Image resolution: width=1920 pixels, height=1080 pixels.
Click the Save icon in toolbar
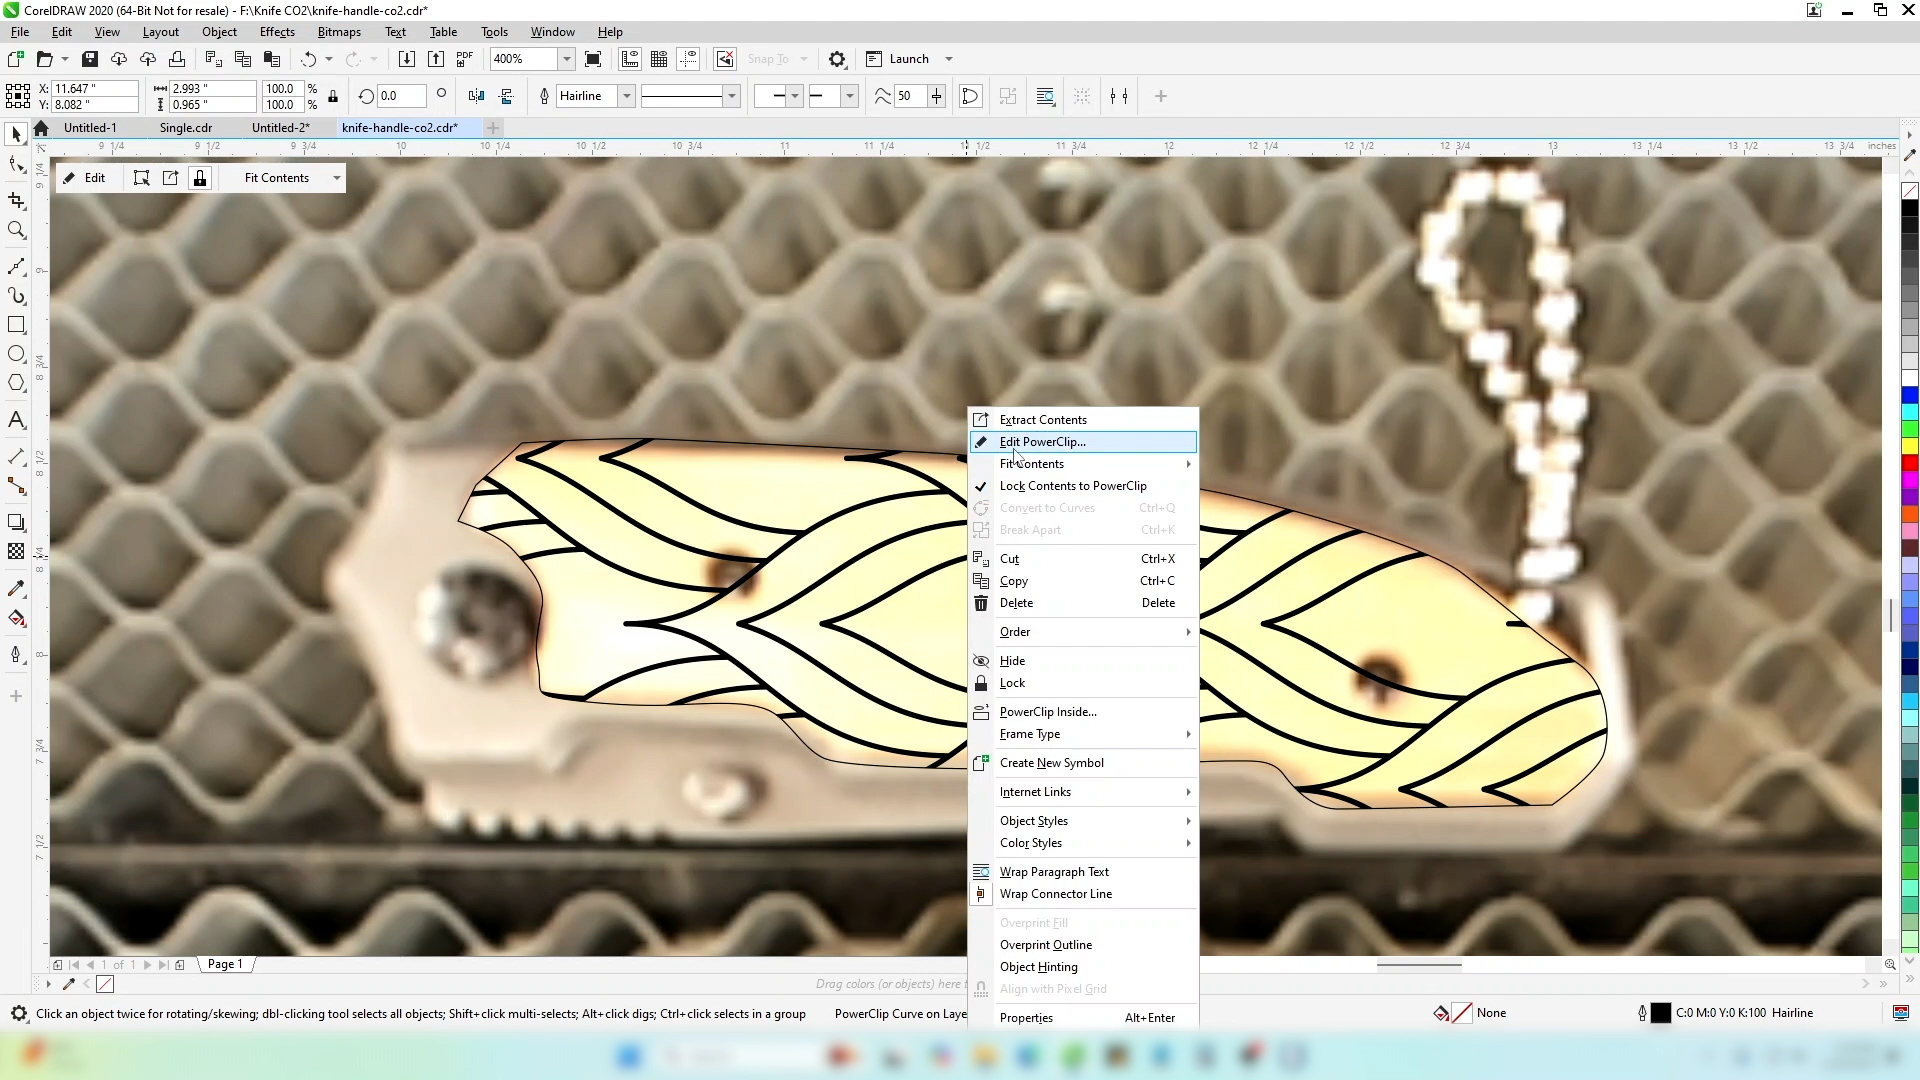click(x=89, y=59)
